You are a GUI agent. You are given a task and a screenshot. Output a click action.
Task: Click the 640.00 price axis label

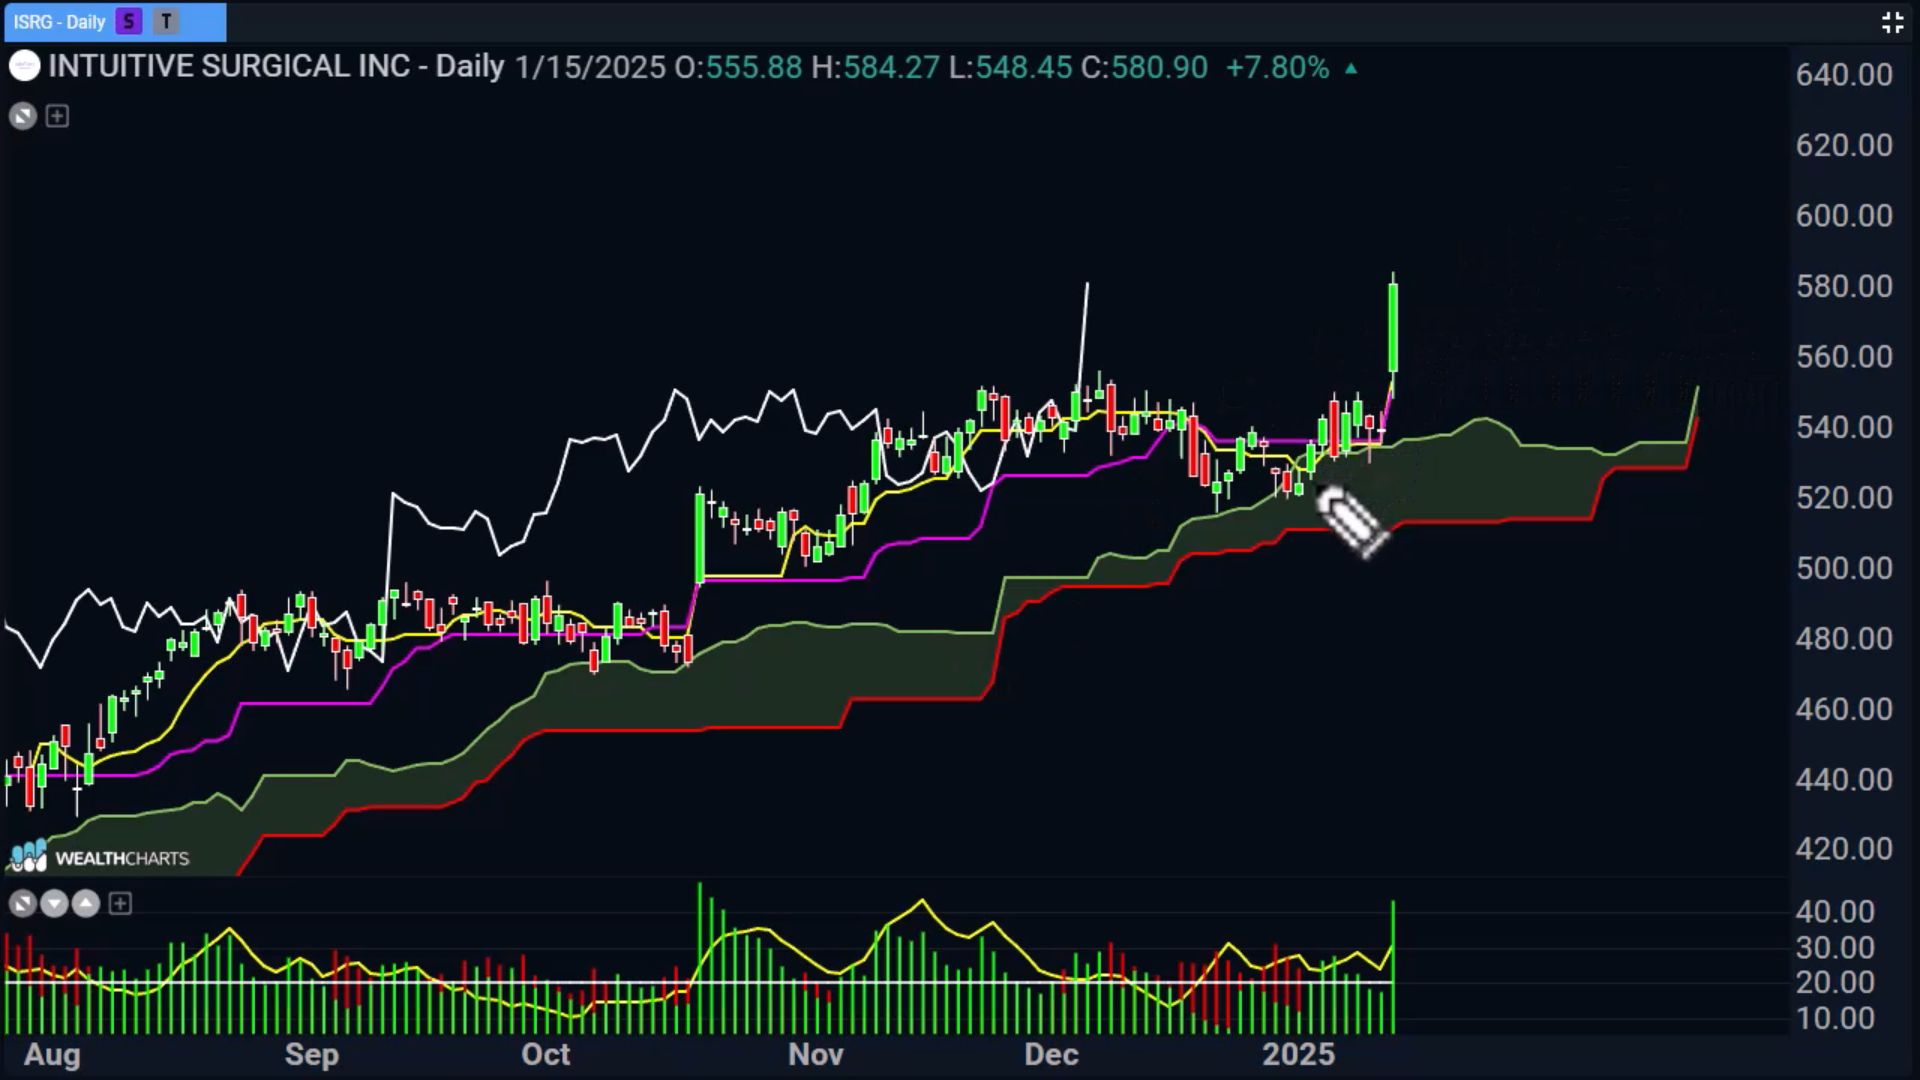[x=1844, y=75]
